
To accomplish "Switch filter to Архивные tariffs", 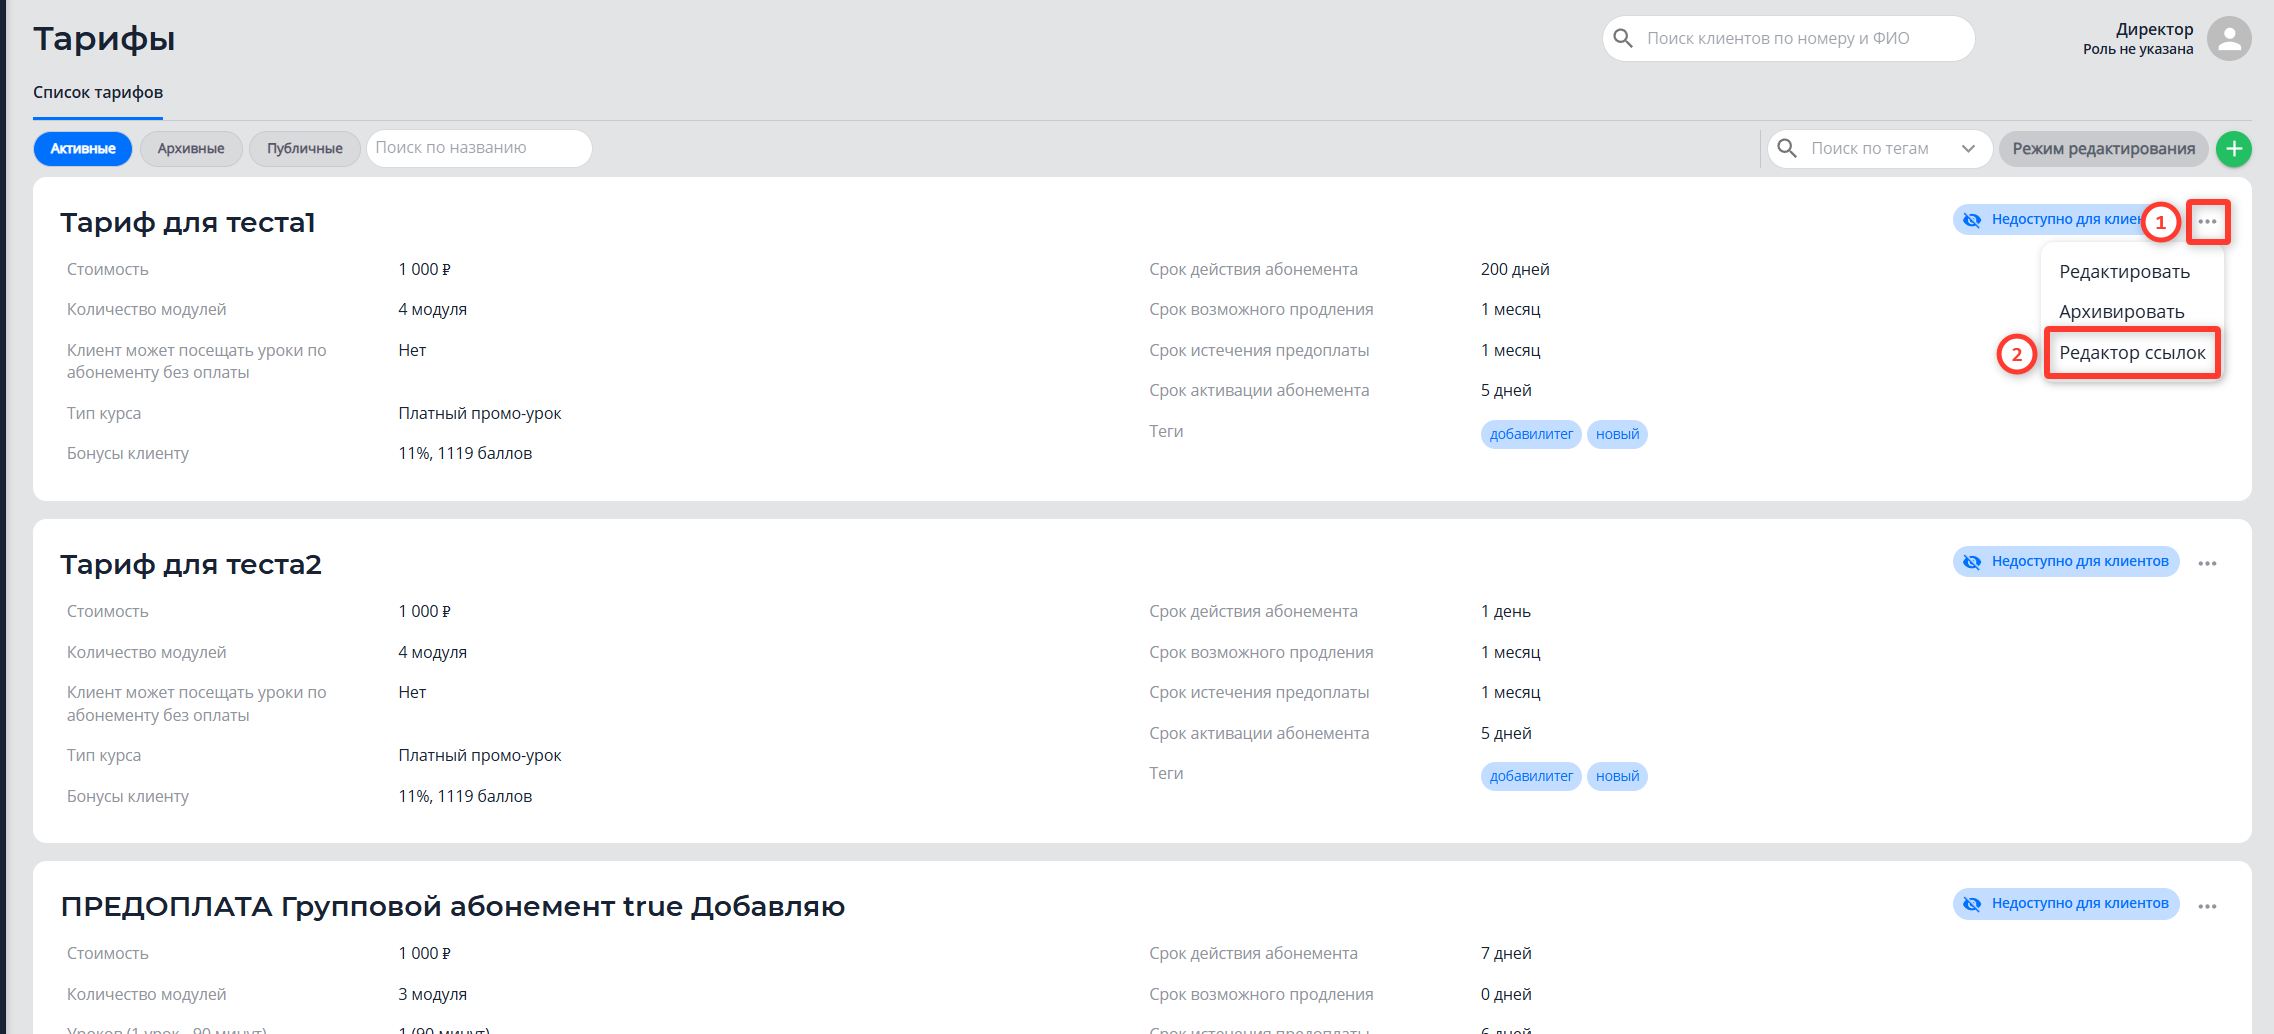I will [x=190, y=149].
